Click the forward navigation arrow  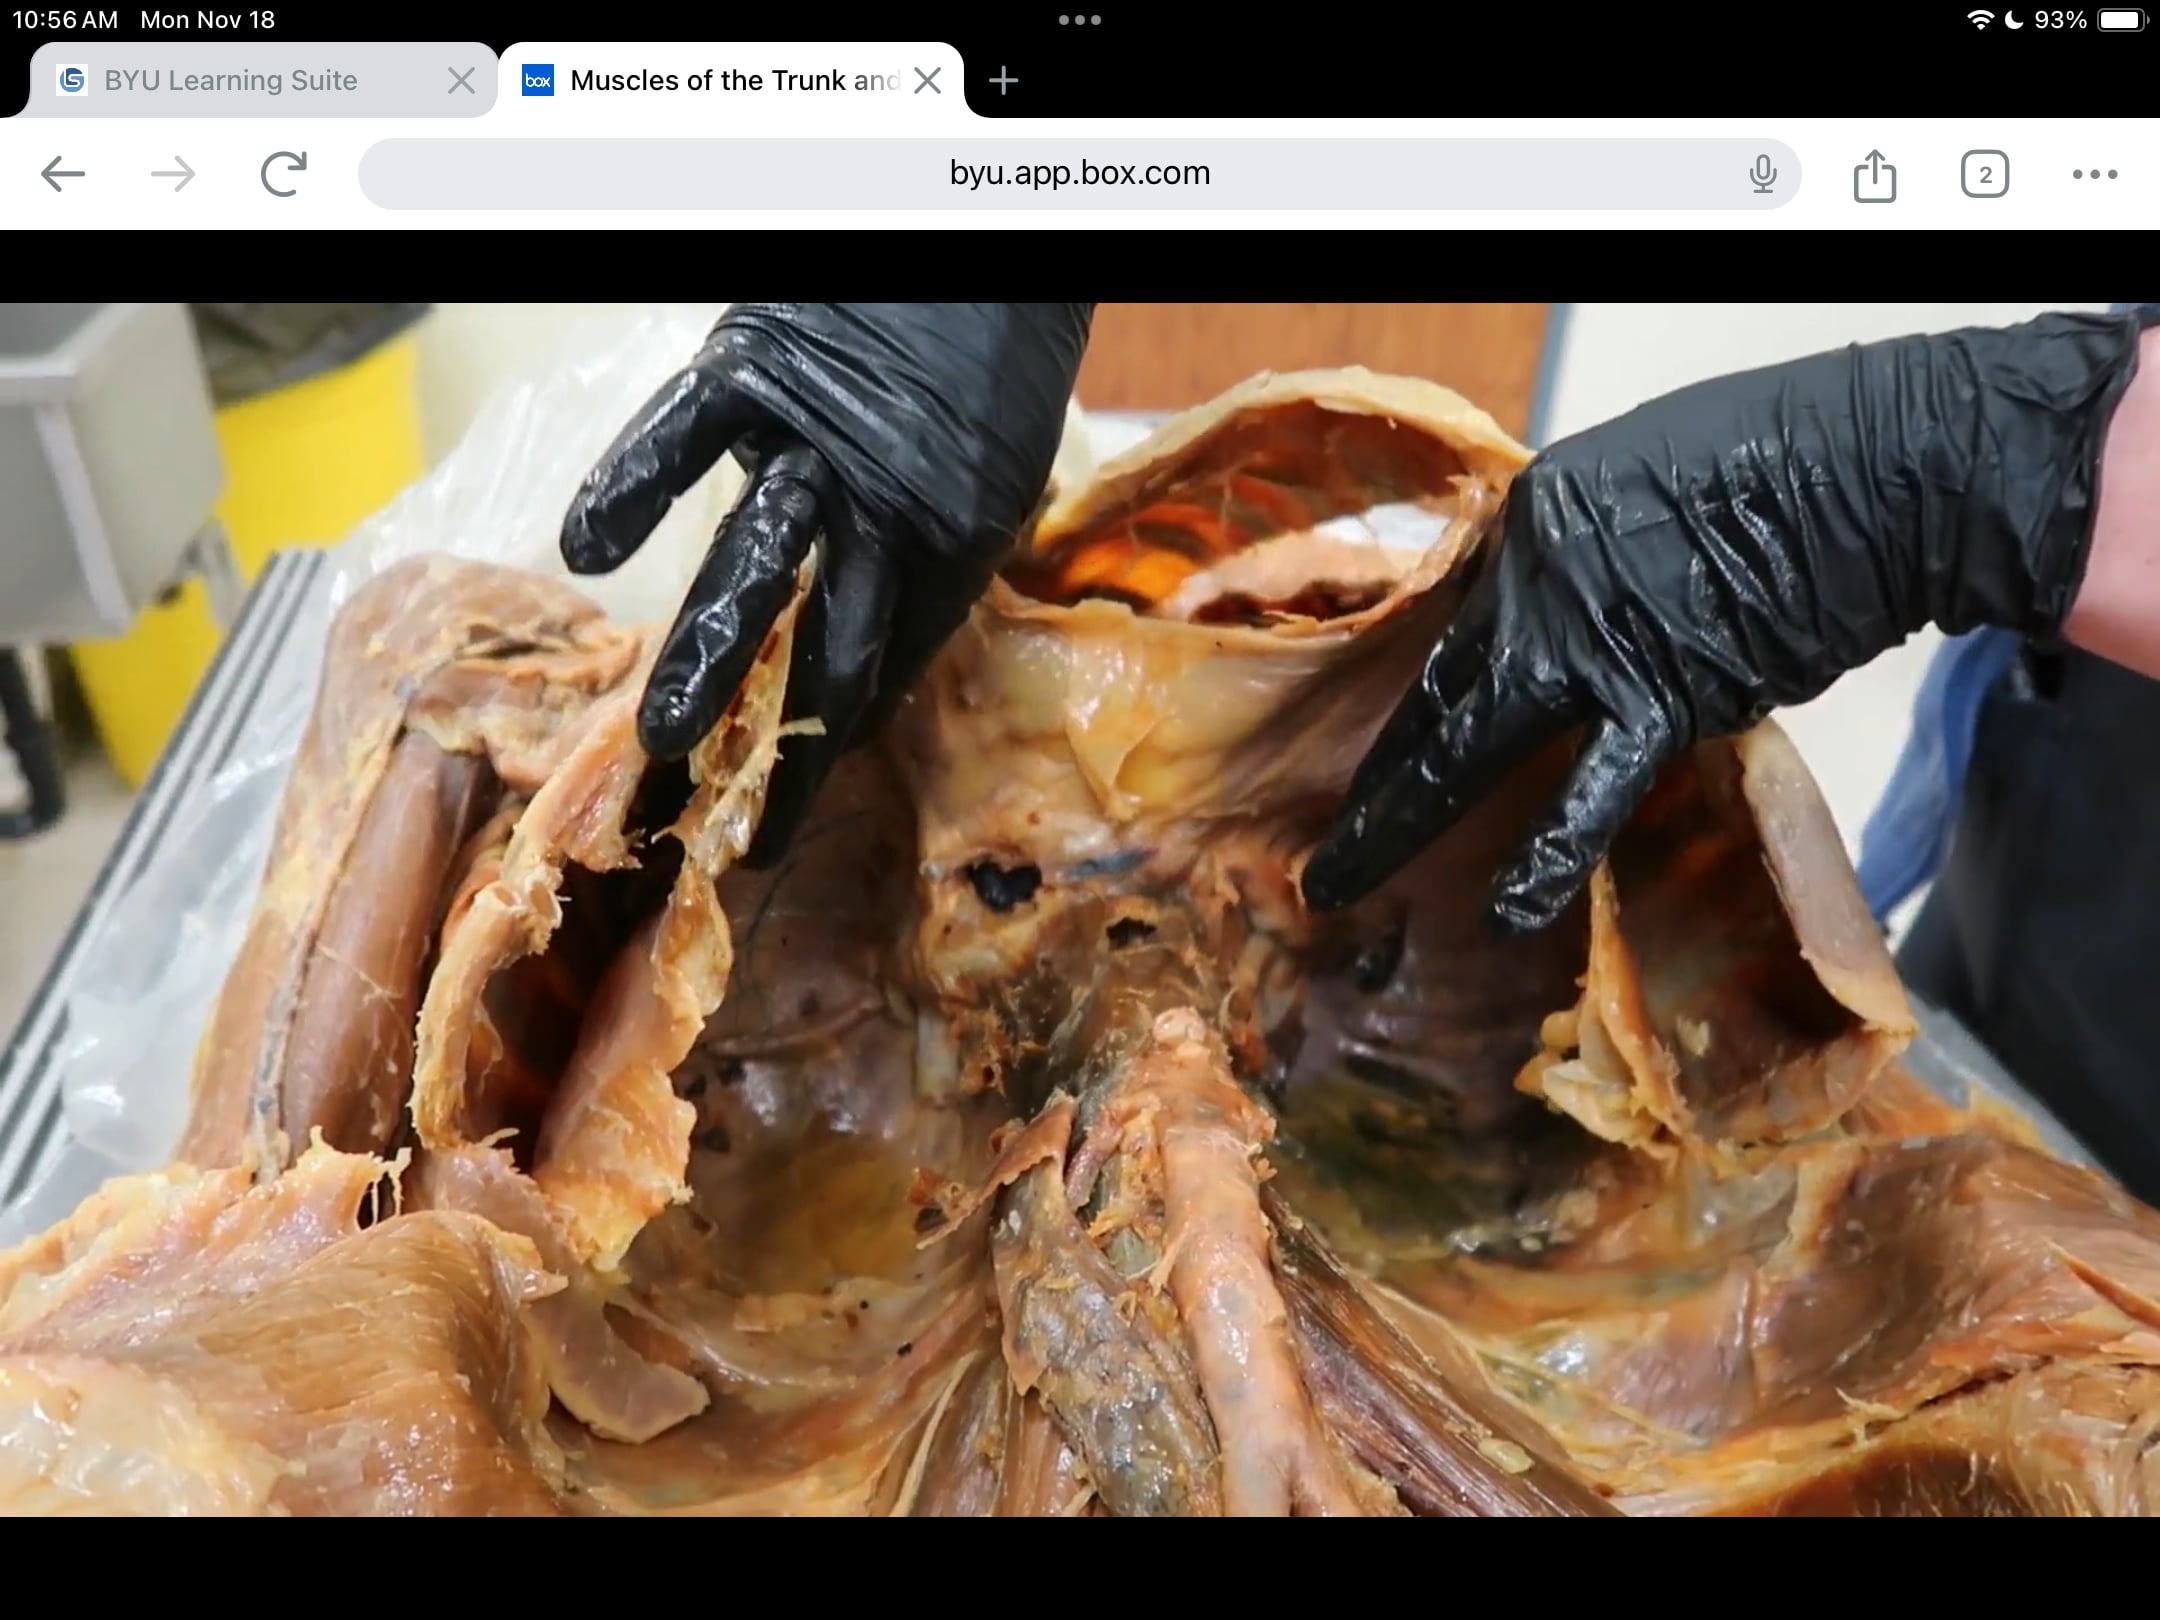coord(173,174)
